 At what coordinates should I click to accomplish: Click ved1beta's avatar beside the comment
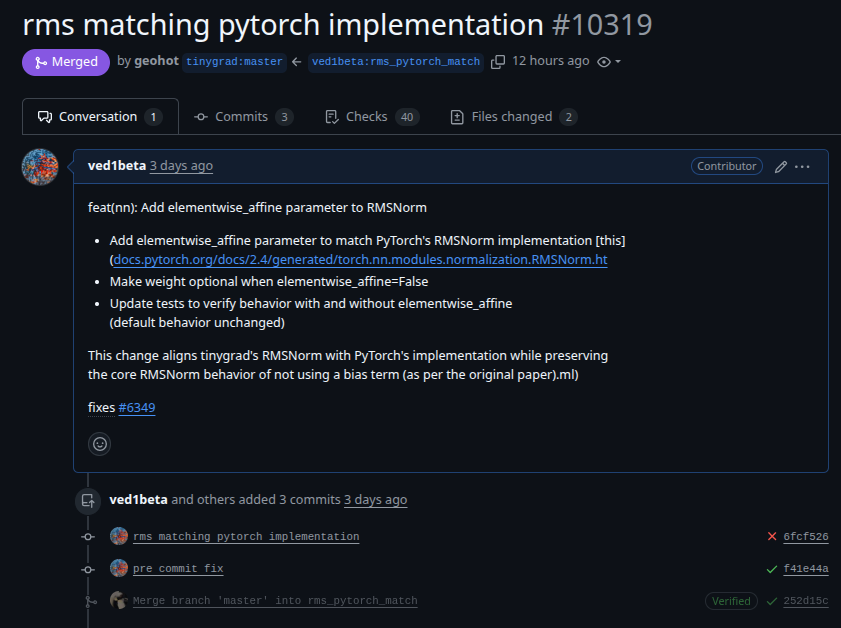tap(40, 167)
